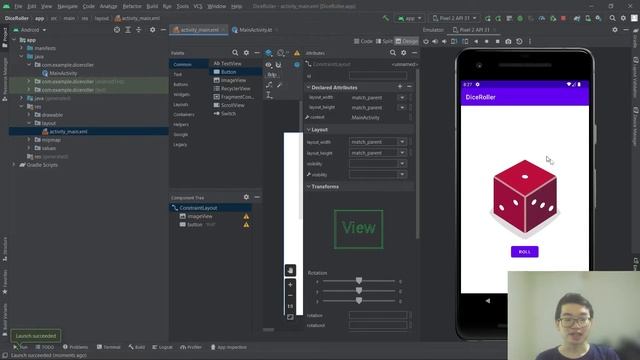Screen dimensions: 640x360
Task: Click the emulator Overview square toolbar icon
Action: [x=497, y=41]
